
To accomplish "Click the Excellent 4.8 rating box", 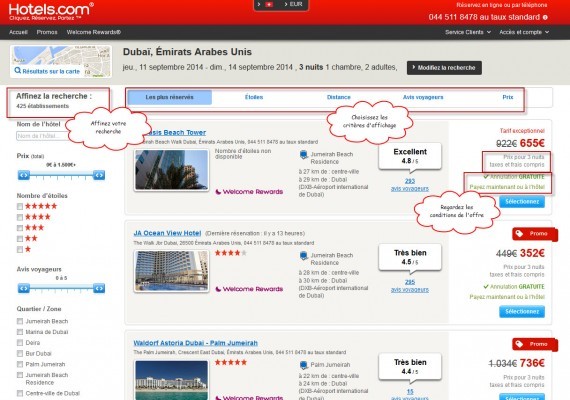I will 410,156.
